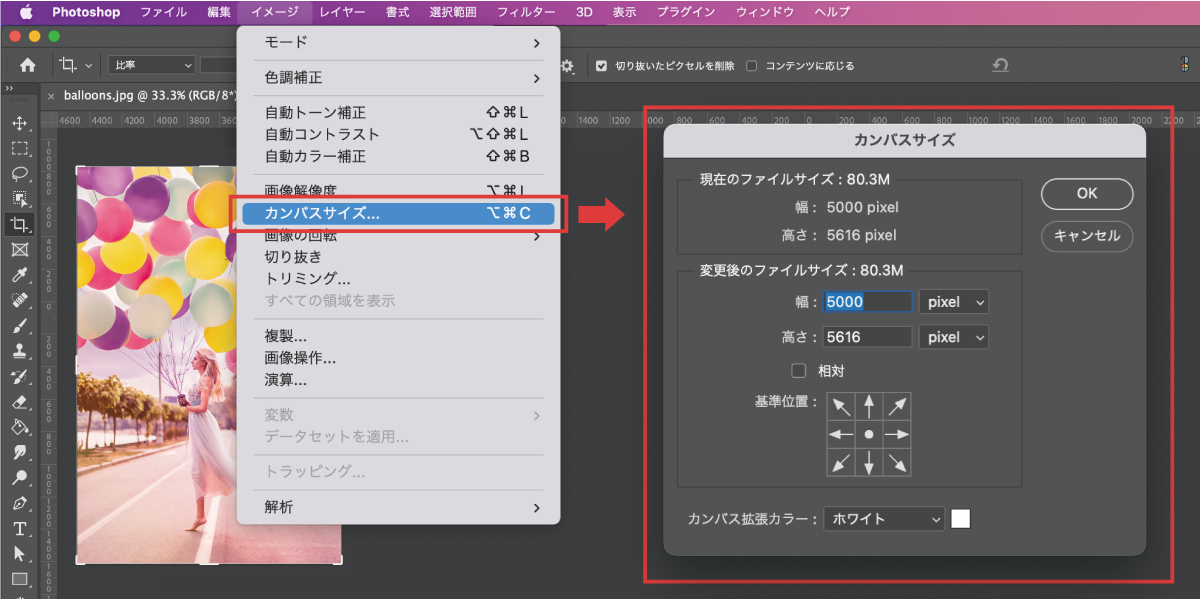Select the Lasso tool
Image resolution: width=1200 pixels, height=599 pixels.
(x=19, y=173)
